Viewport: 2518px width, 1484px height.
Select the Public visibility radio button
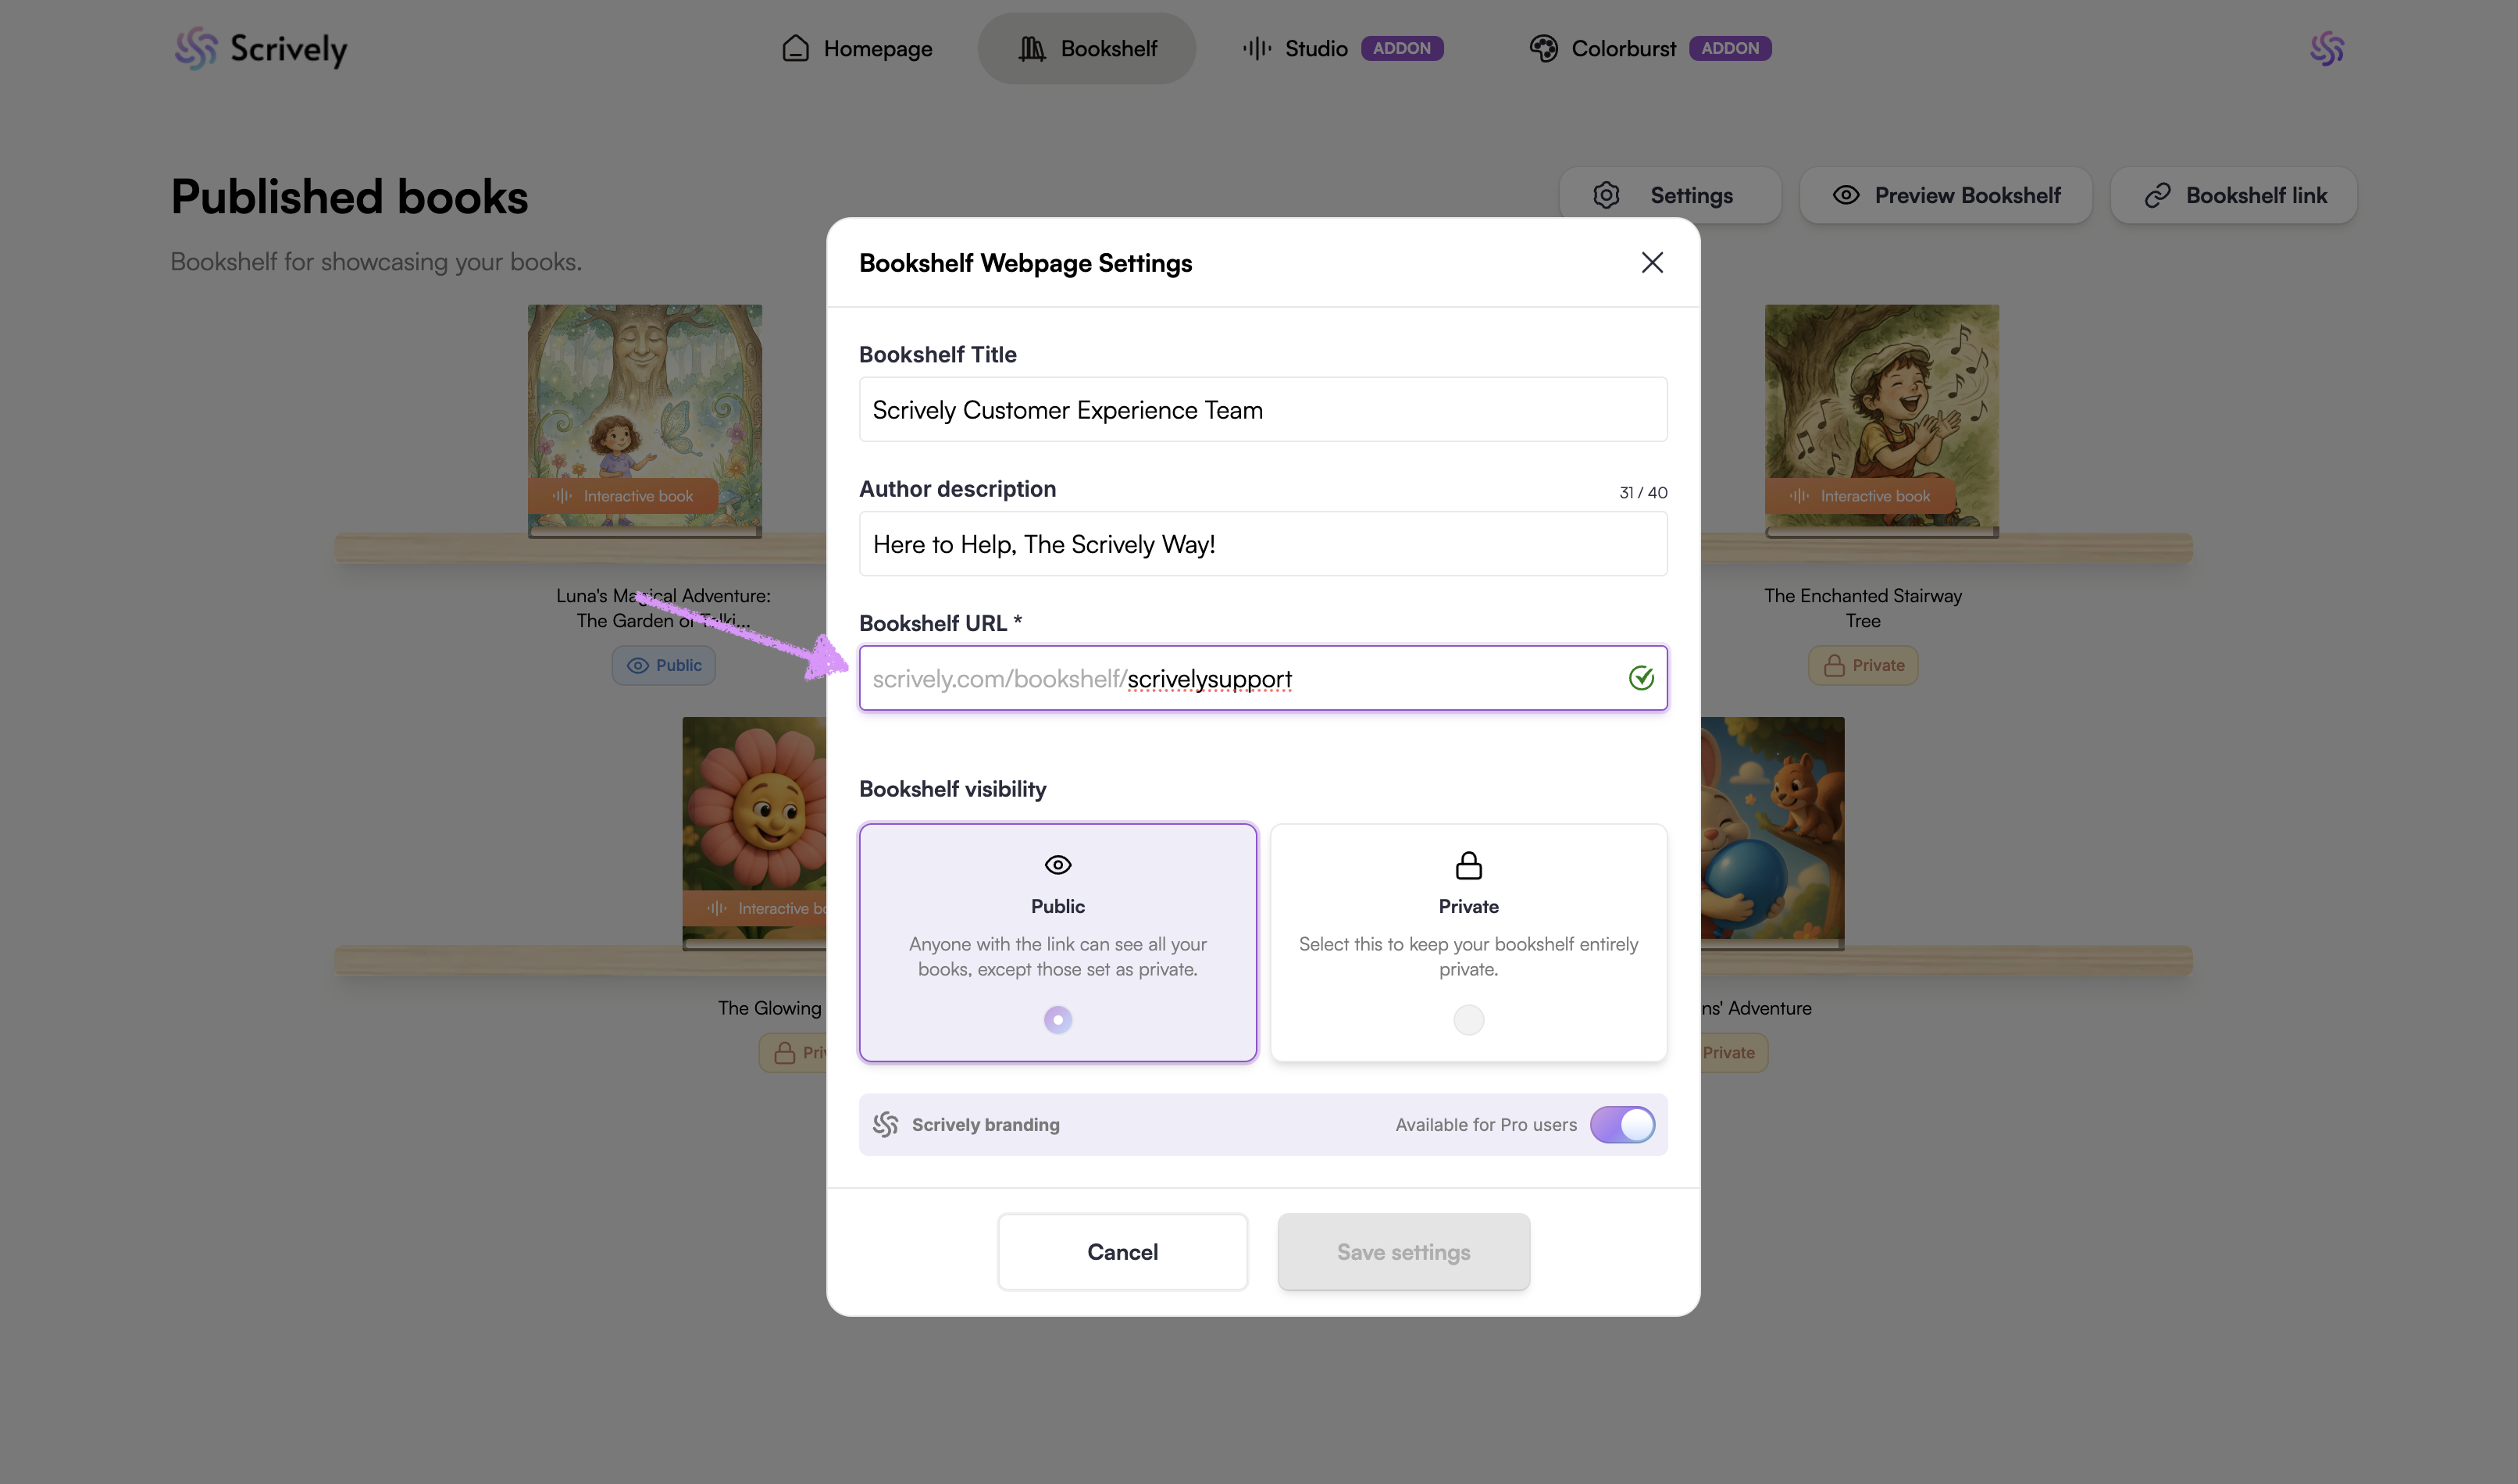(x=1057, y=1019)
